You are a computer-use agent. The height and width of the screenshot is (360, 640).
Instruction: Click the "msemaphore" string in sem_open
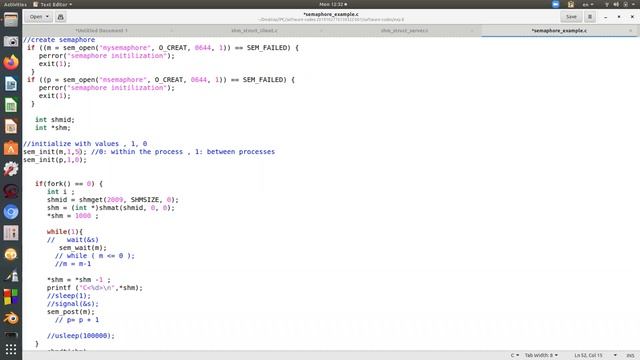pyautogui.click(x=123, y=80)
